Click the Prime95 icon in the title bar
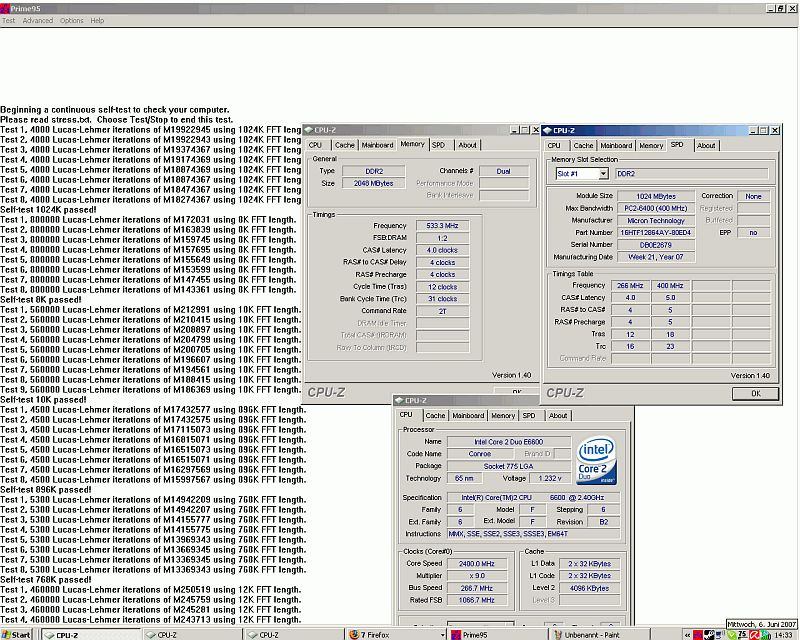The image size is (800, 640). [x=5, y=8]
